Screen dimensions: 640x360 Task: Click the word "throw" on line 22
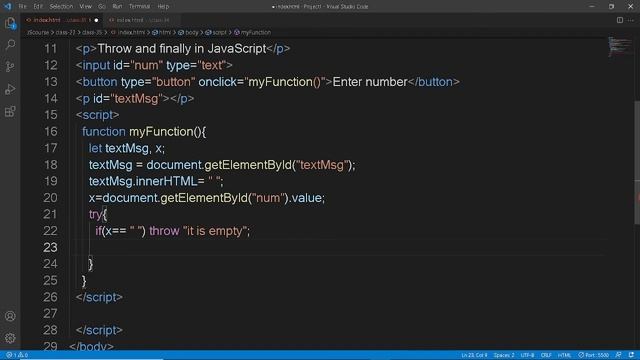pos(164,231)
